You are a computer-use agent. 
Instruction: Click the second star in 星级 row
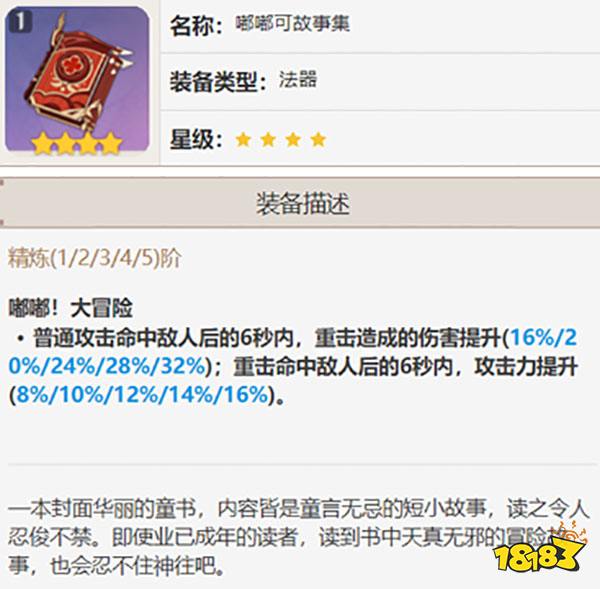[x=268, y=140]
